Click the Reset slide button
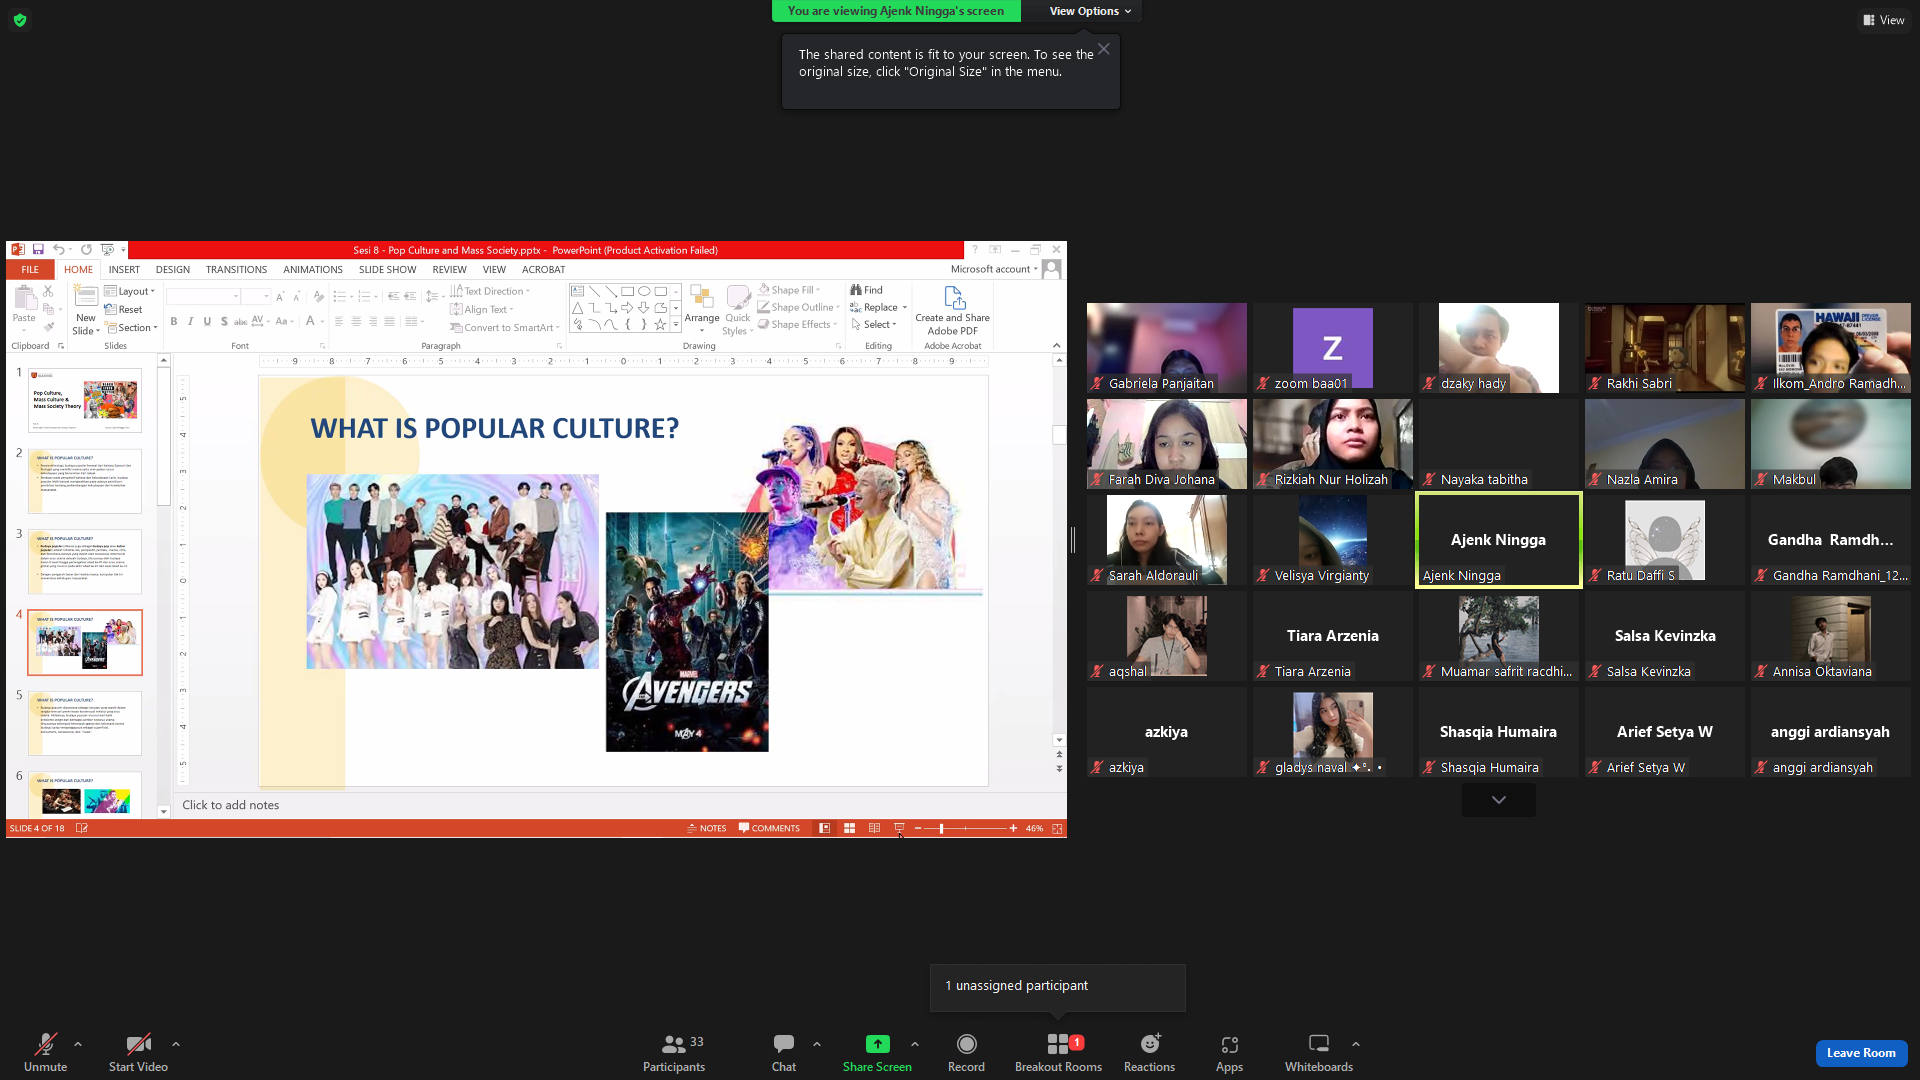Image resolution: width=1920 pixels, height=1080 pixels. point(124,310)
